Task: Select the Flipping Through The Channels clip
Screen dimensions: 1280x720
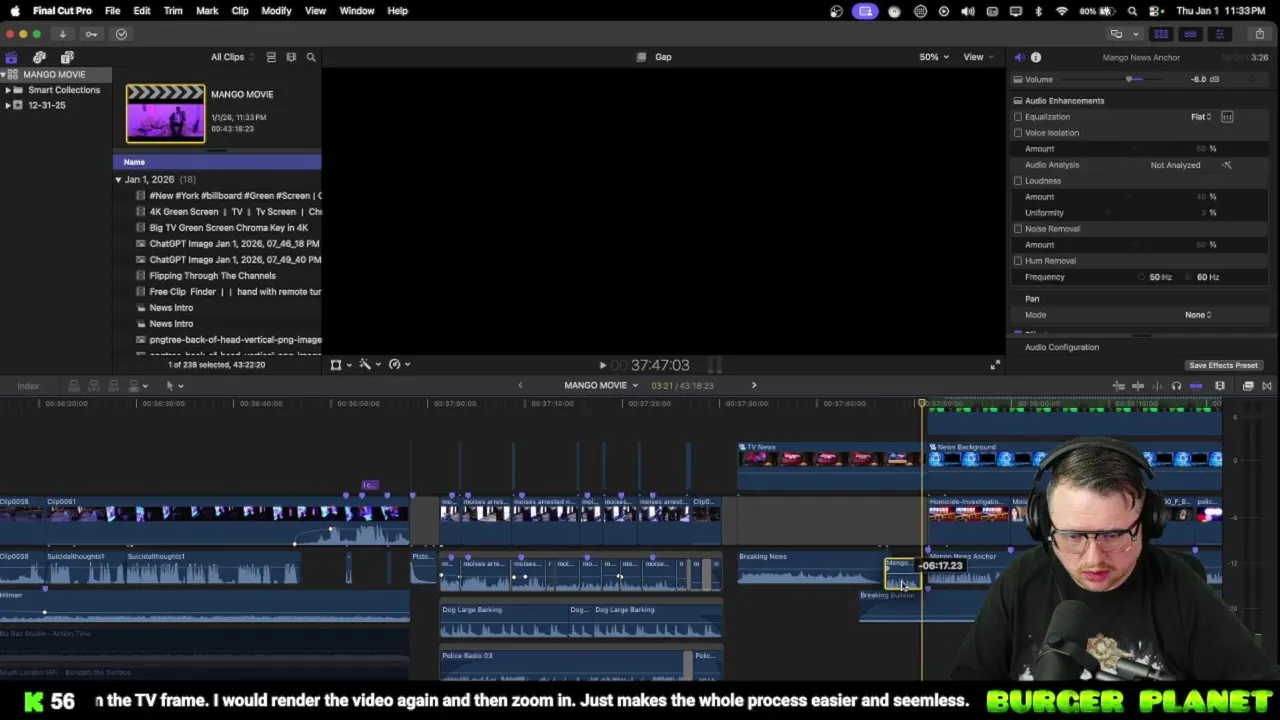Action: coord(212,276)
